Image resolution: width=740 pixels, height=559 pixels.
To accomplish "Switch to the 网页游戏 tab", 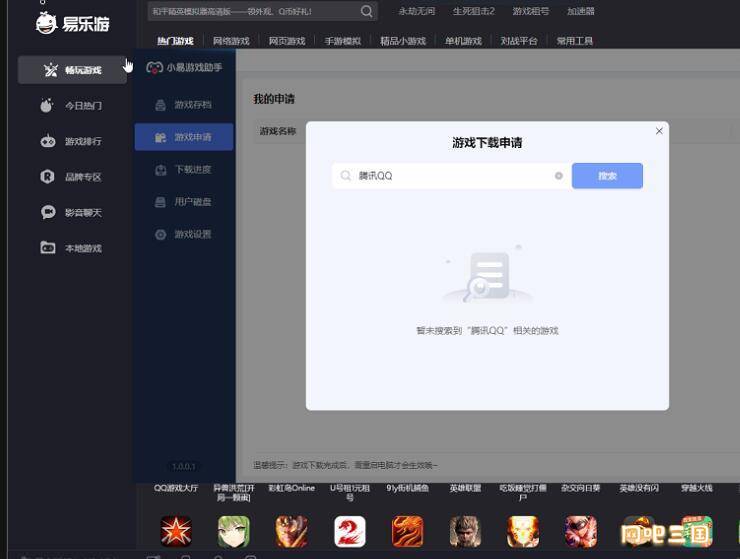I will click(287, 41).
